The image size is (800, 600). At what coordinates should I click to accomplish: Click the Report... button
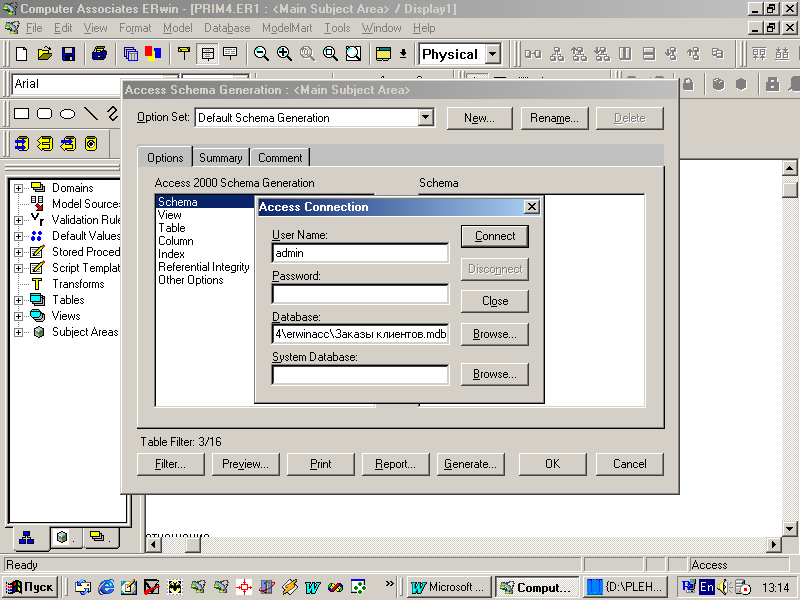(x=395, y=464)
